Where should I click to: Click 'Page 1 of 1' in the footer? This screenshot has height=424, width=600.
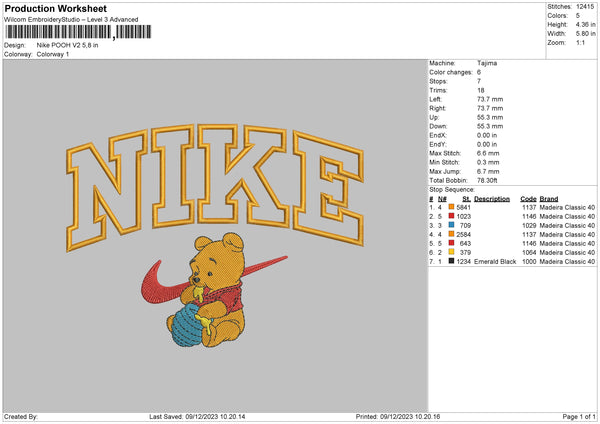click(579, 416)
